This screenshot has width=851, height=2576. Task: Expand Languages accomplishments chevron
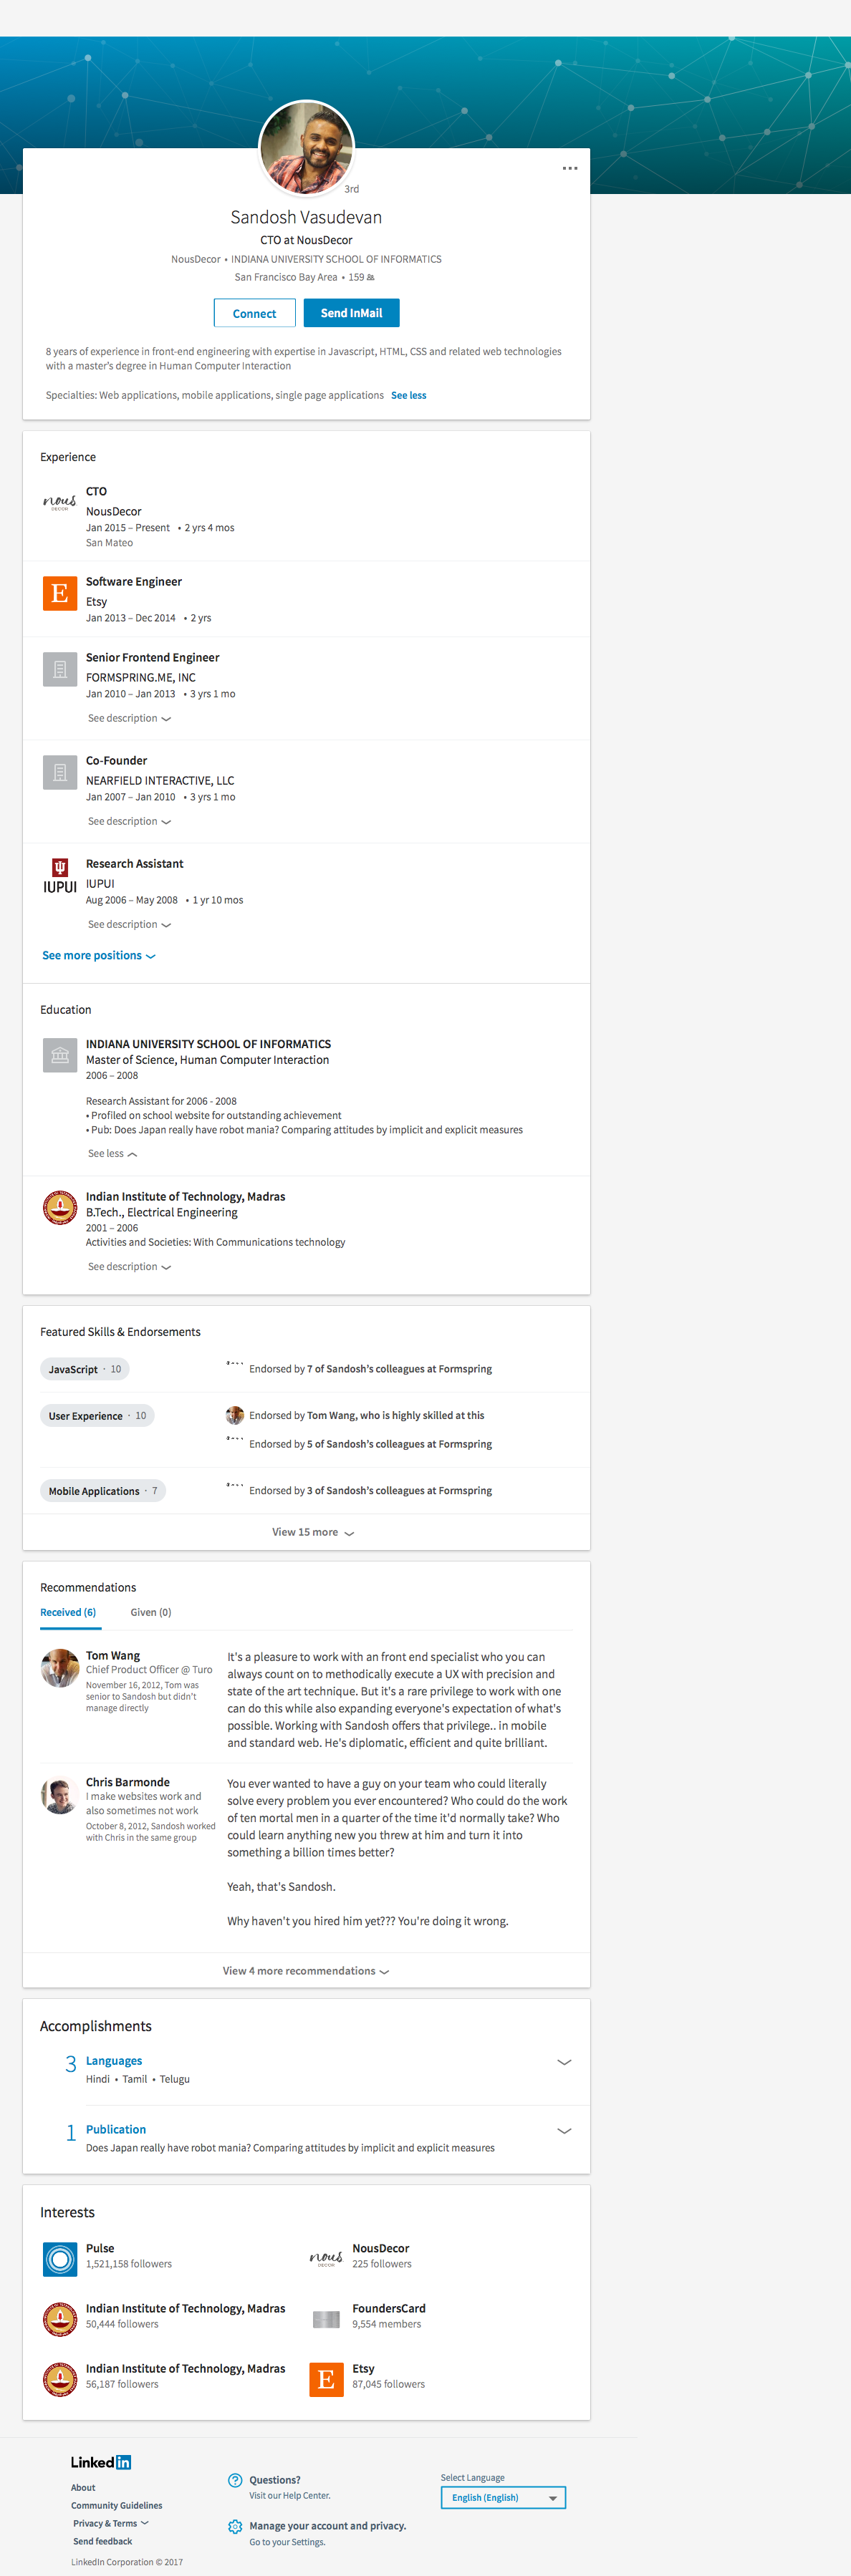pos(564,2062)
